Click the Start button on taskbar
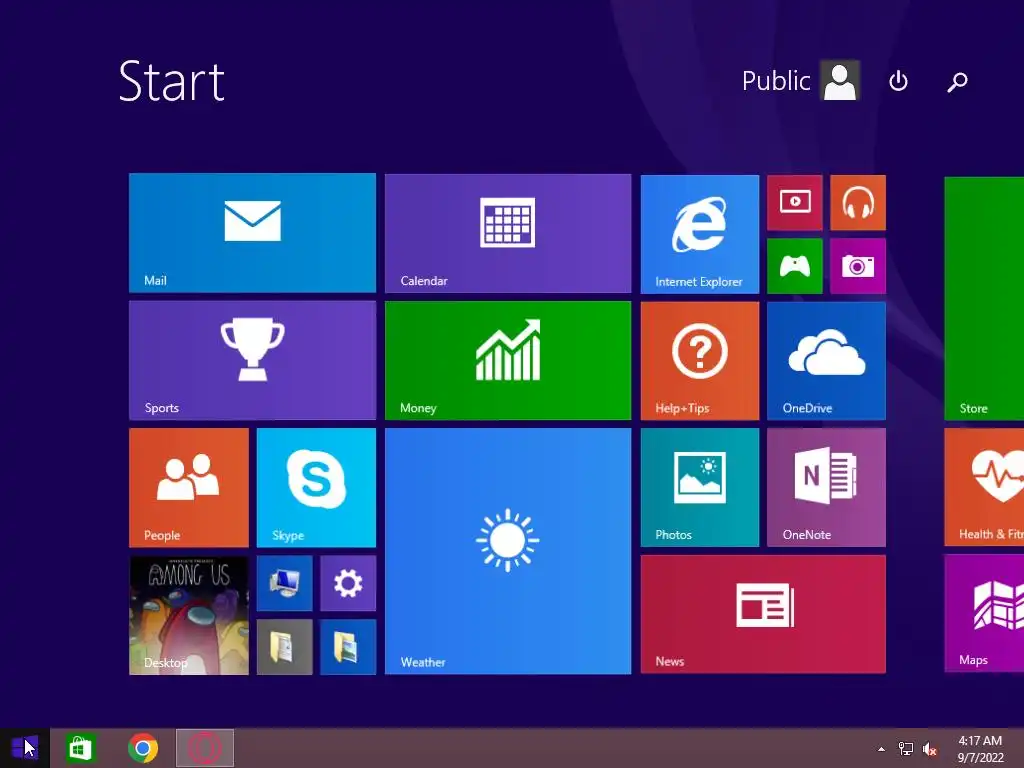The width and height of the screenshot is (1024, 768). coord(25,748)
